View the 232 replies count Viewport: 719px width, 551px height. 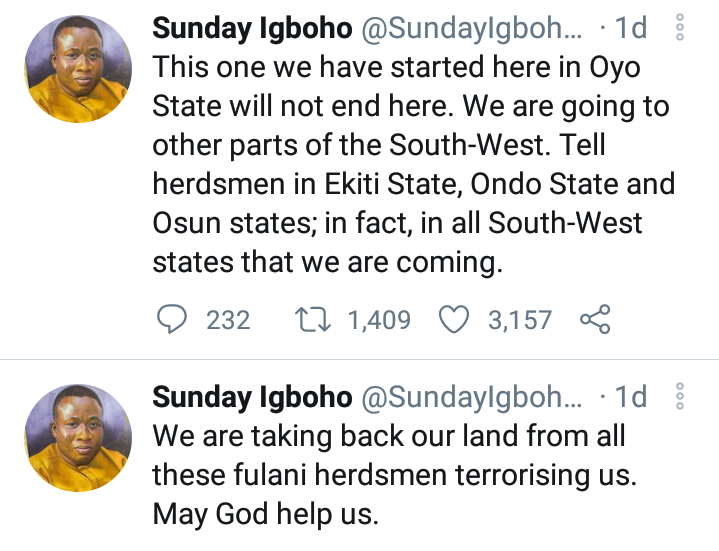228,320
